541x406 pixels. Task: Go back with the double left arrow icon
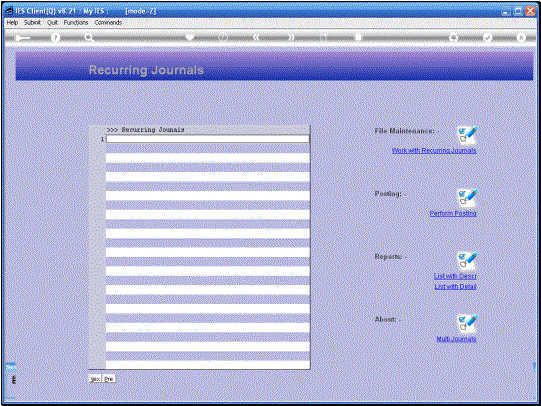256,37
